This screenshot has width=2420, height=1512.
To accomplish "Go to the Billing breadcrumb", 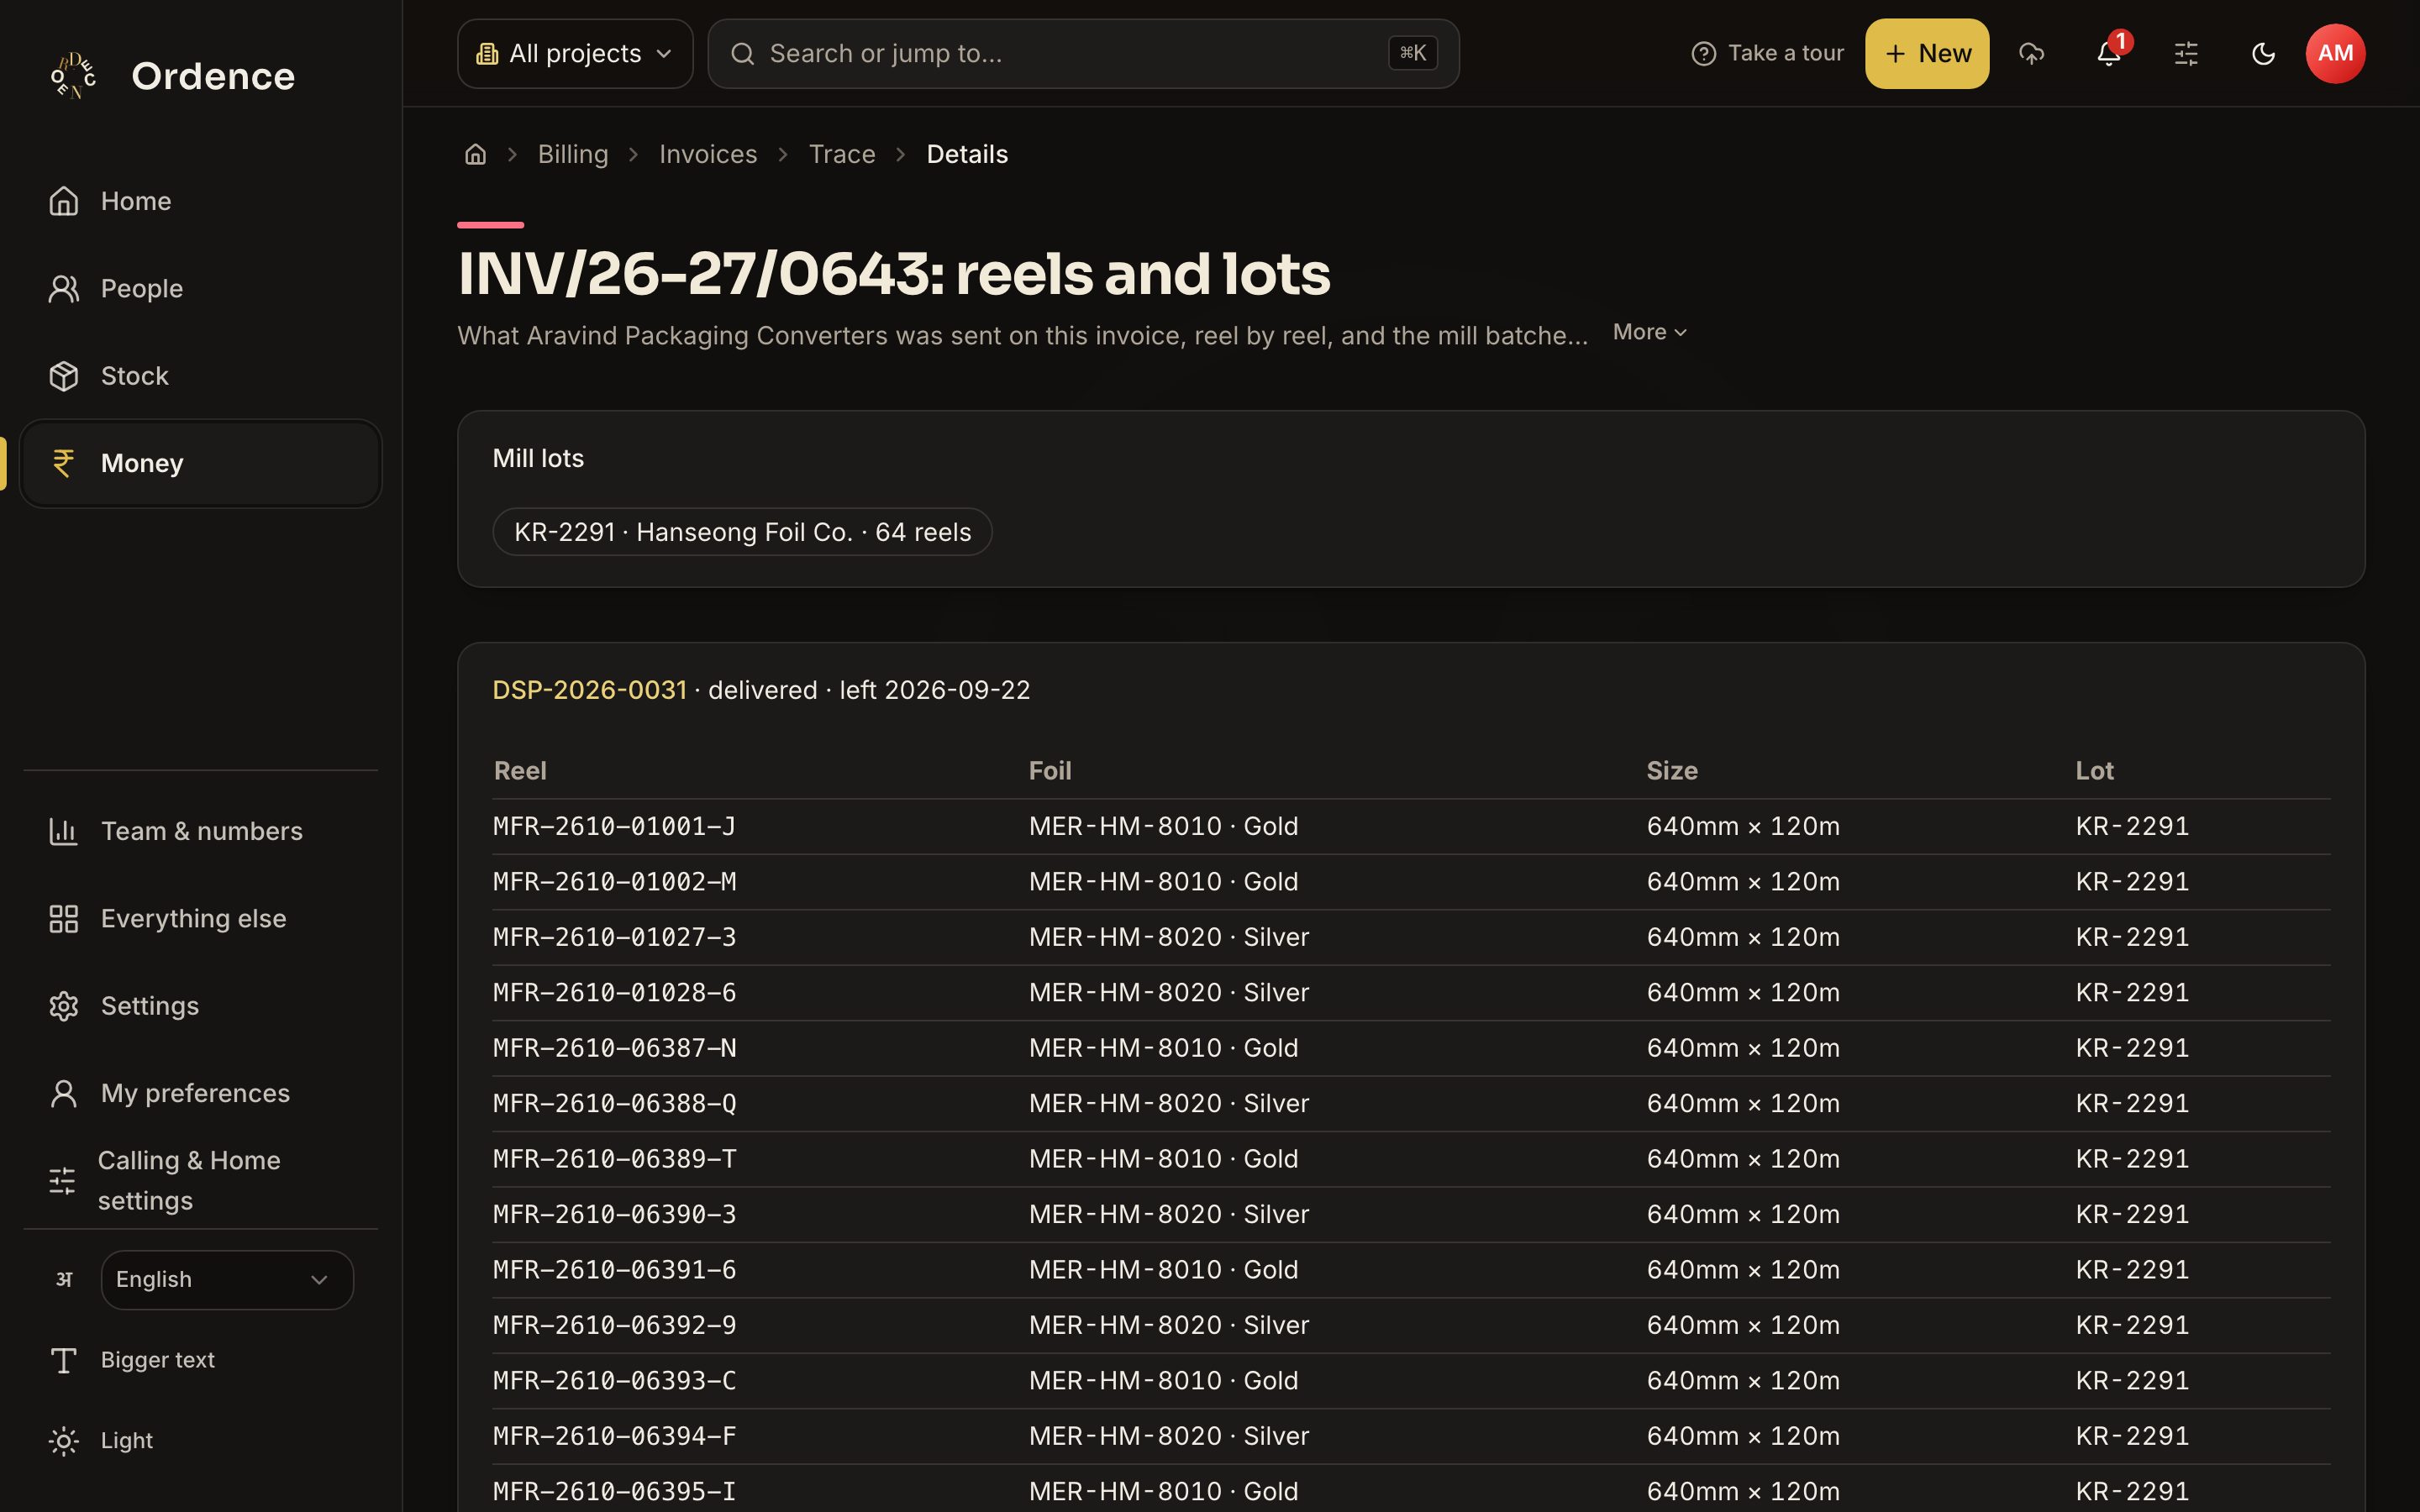I will (573, 154).
